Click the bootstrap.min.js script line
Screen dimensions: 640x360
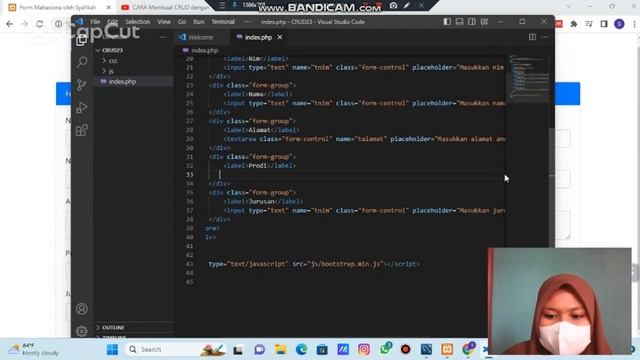click(x=314, y=264)
